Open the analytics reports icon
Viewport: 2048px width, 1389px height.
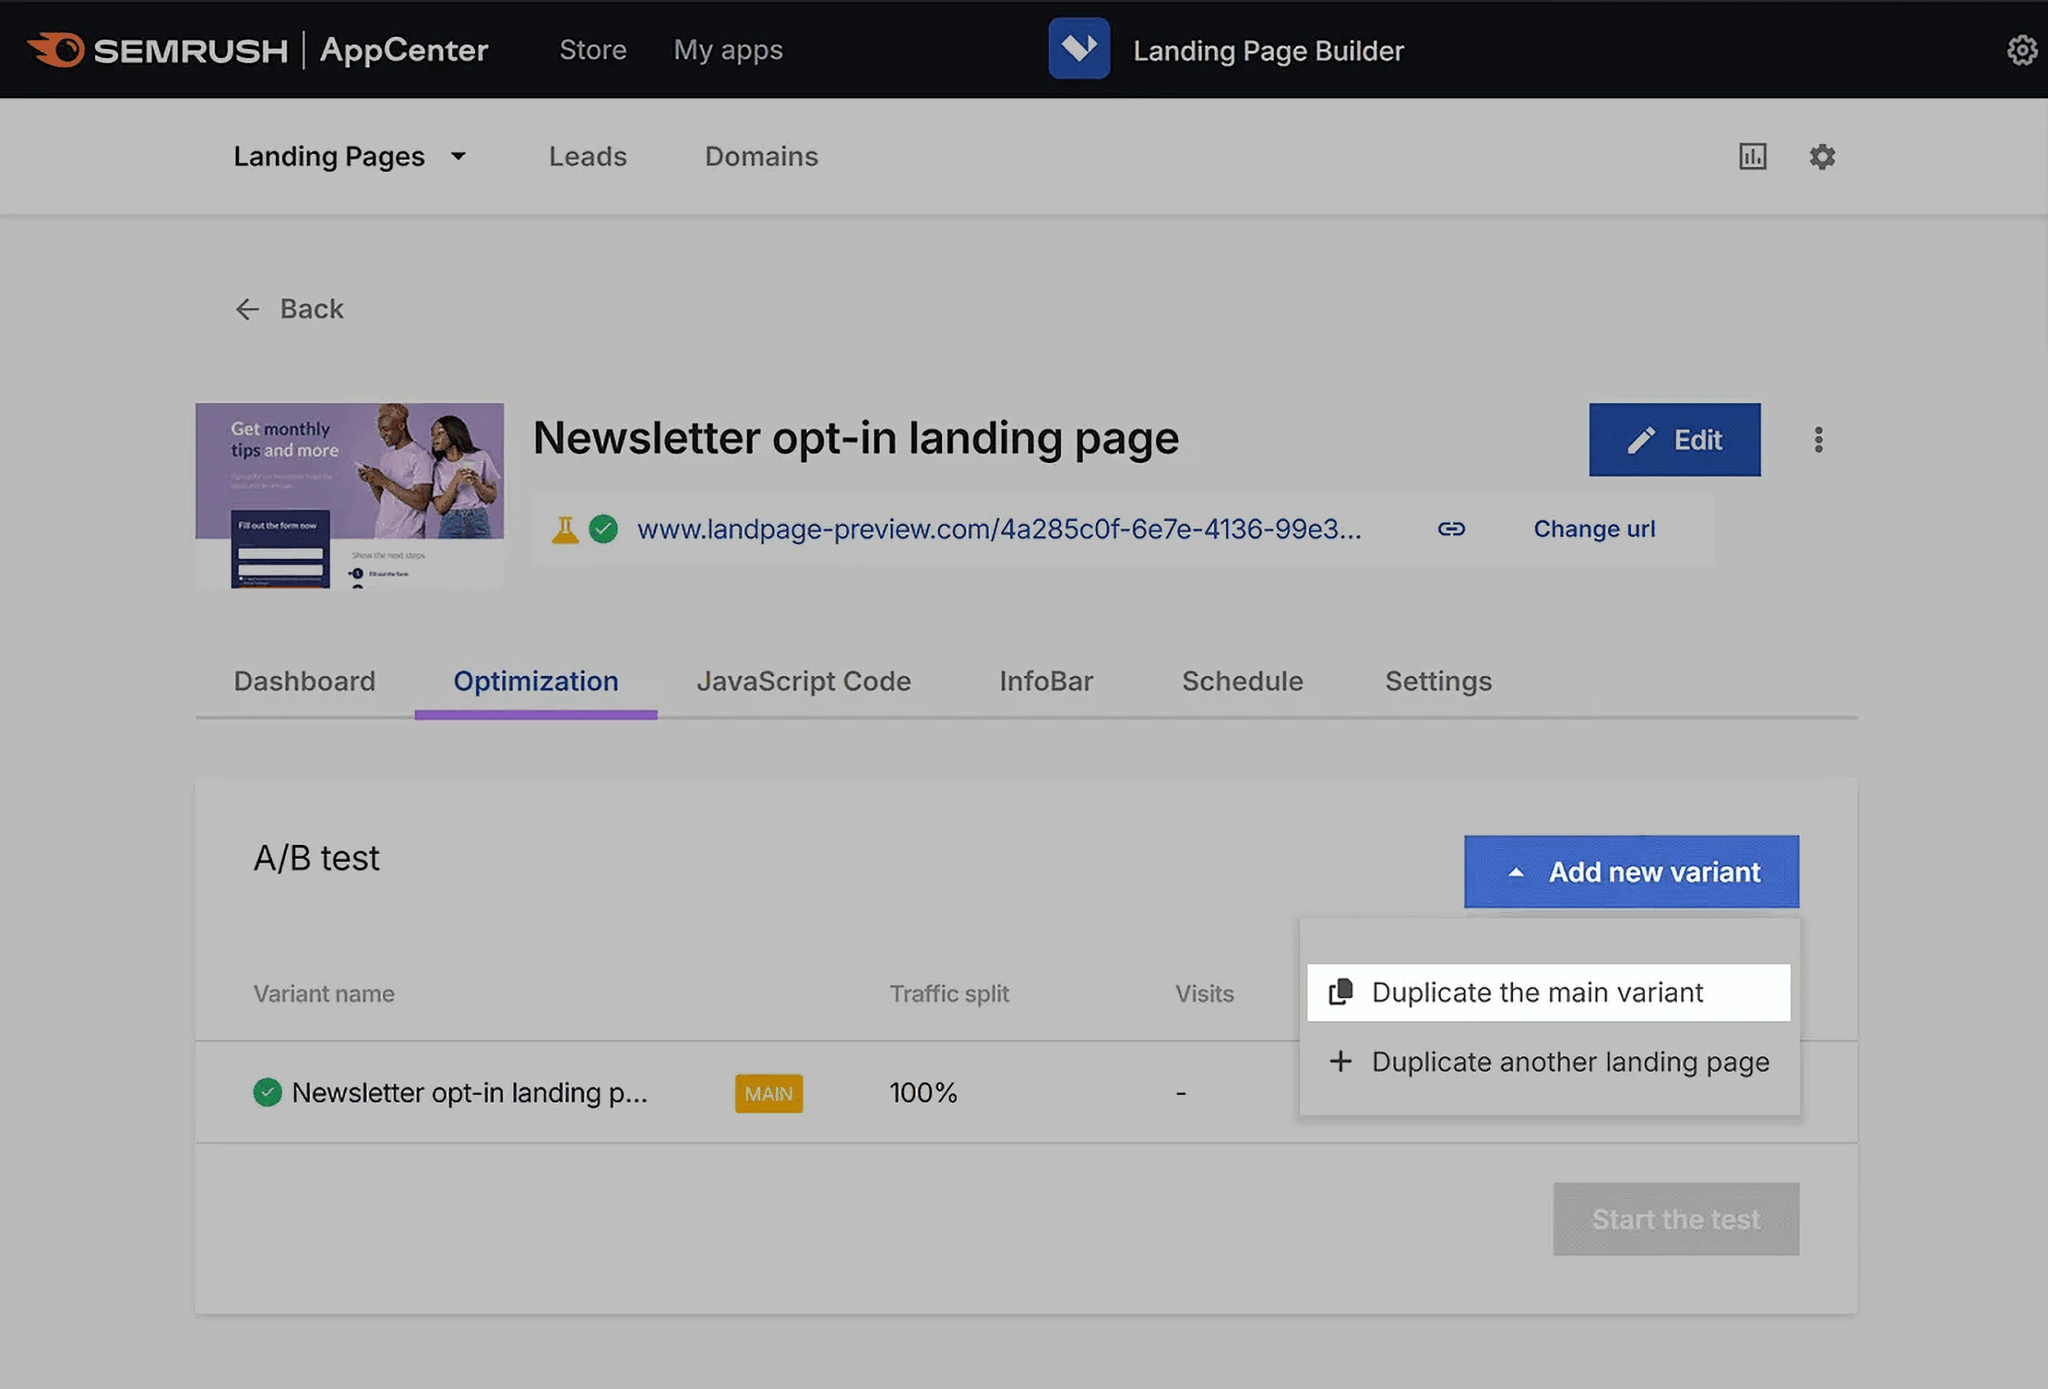[x=1752, y=156]
